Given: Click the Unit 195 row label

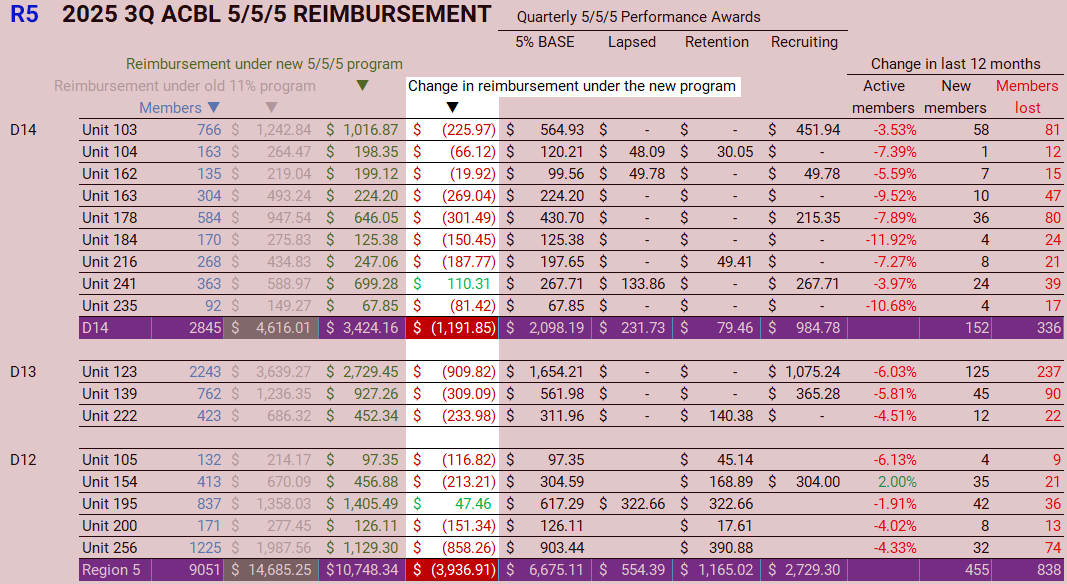Looking at the screenshot, I should (x=110, y=504).
